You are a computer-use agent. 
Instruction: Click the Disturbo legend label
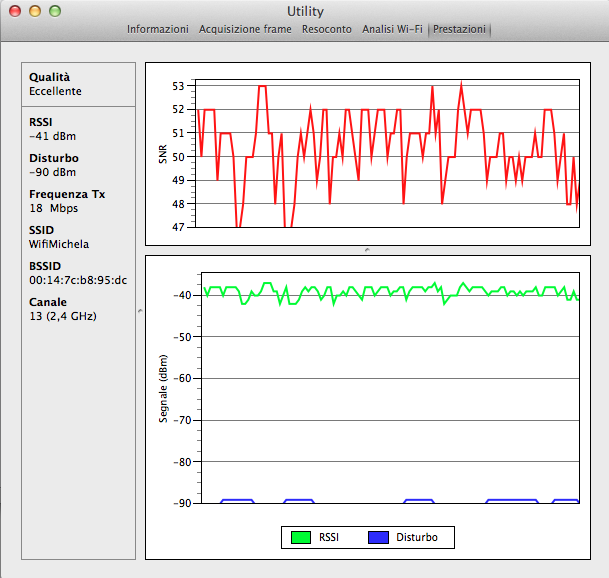click(x=417, y=537)
